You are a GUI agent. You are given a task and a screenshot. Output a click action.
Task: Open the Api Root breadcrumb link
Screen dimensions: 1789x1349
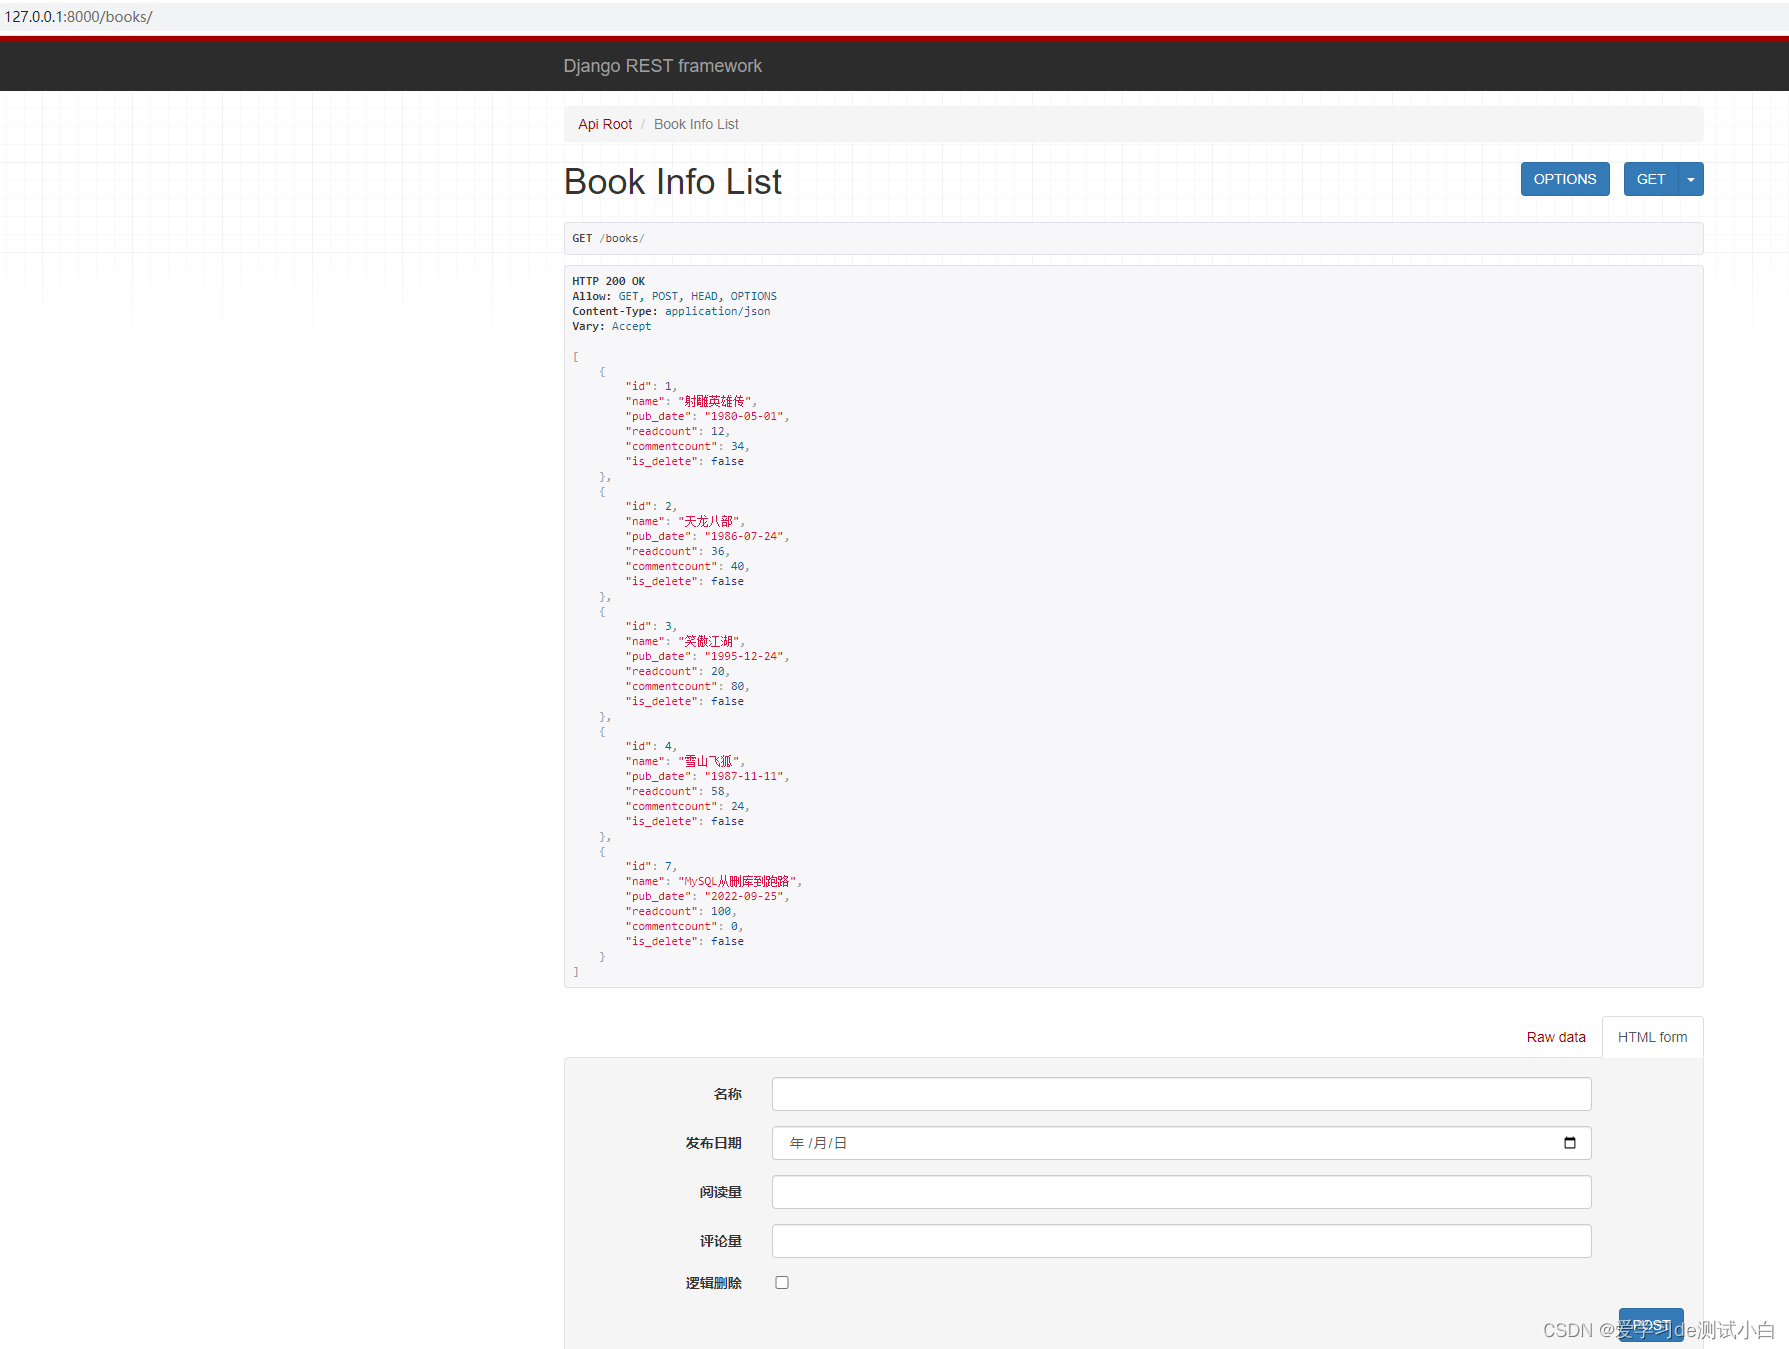click(605, 124)
